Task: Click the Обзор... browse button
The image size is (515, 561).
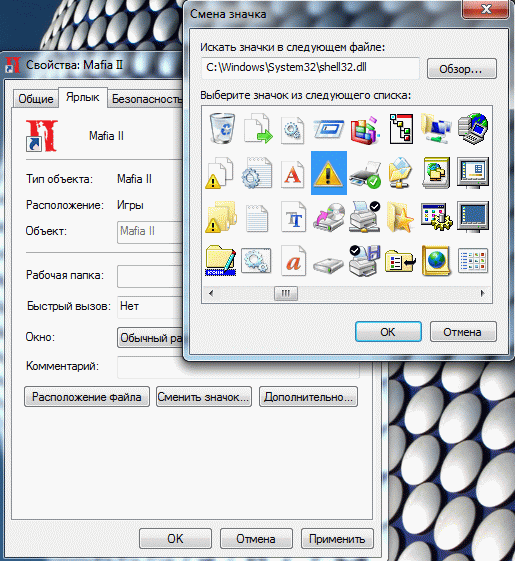Action: 462,69
